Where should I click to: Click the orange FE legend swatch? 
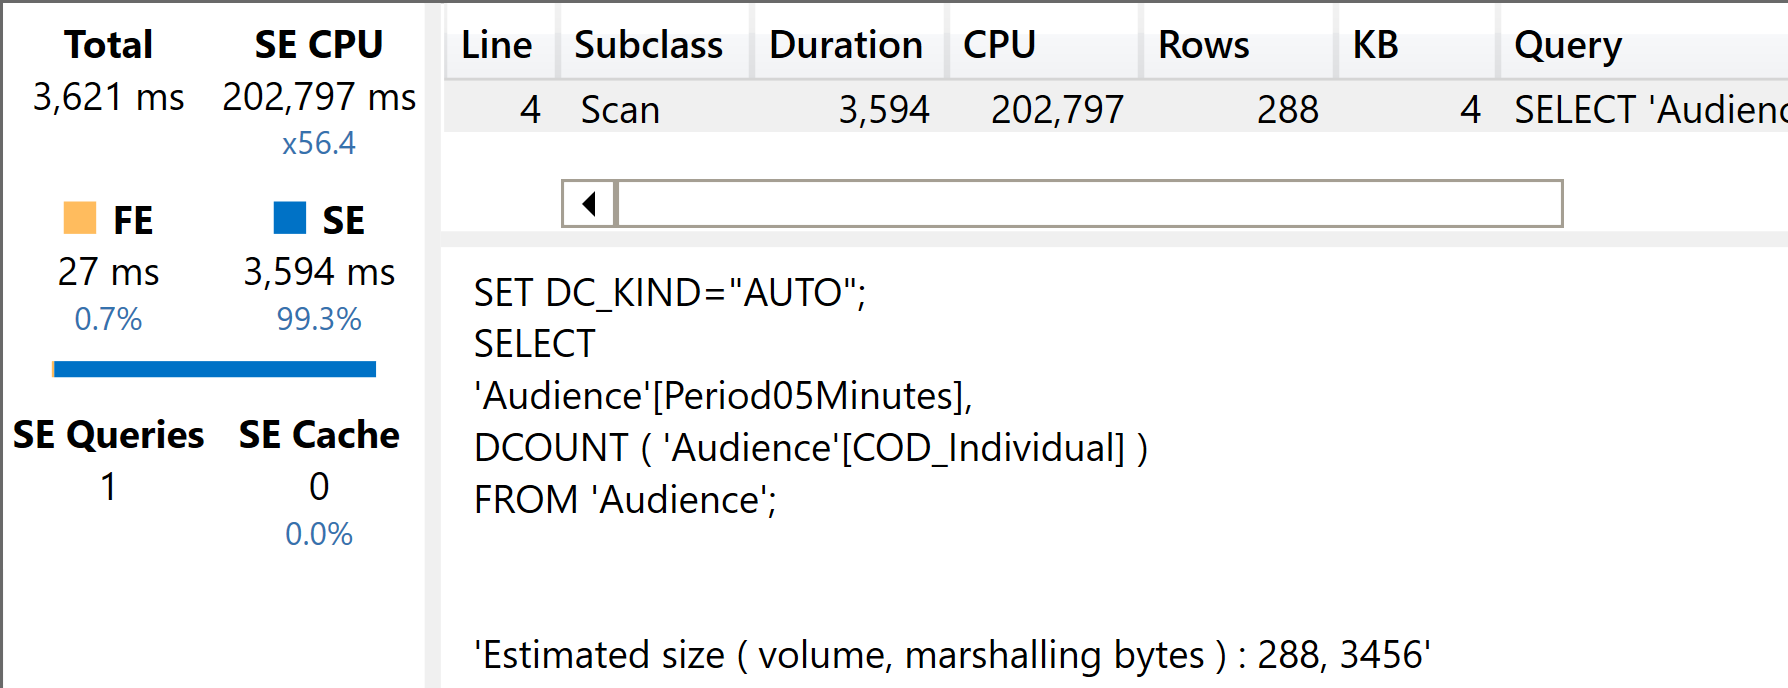(80, 218)
